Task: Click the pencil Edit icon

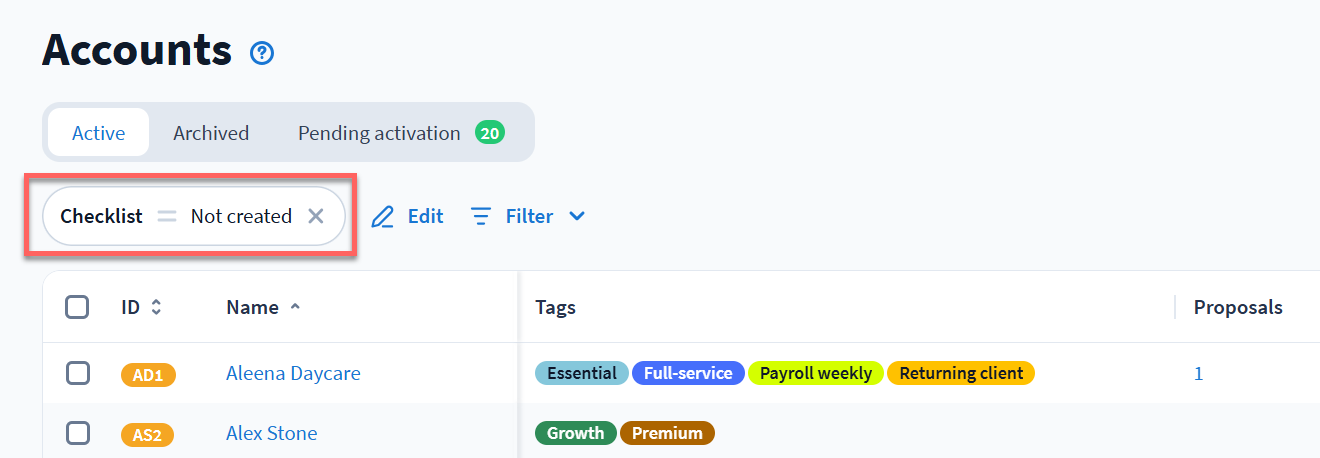Action: pyautogui.click(x=383, y=217)
